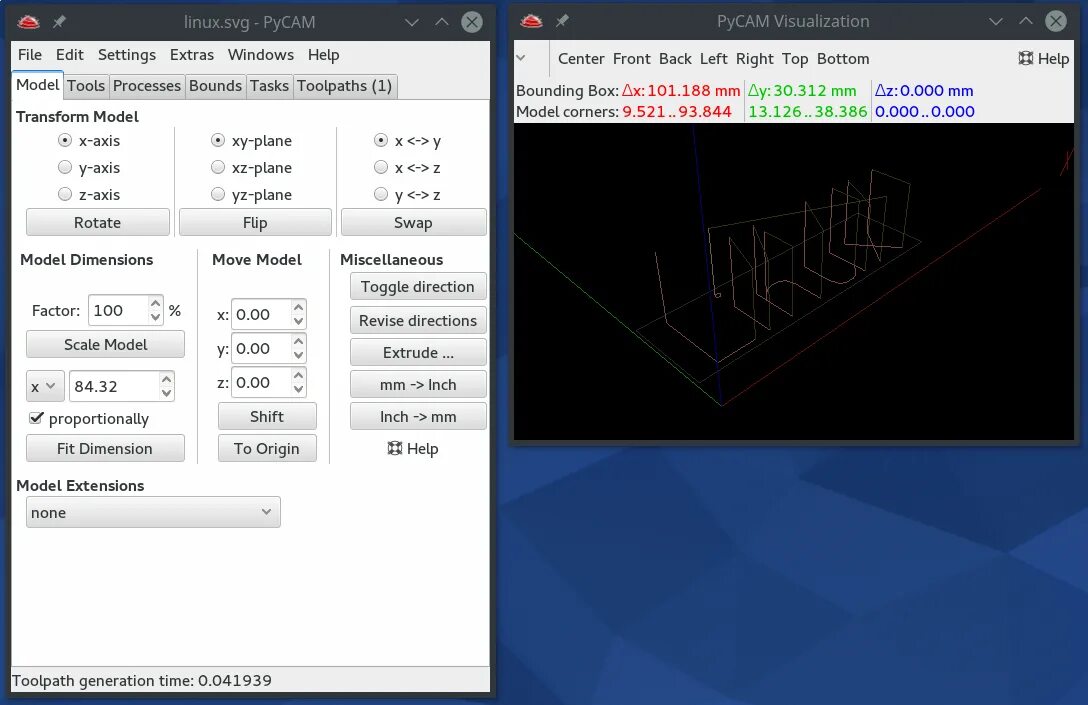Image resolution: width=1088 pixels, height=705 pixels.
Task: Open the Model Extensions 'none' dropdown
Action: coord(153,512)
